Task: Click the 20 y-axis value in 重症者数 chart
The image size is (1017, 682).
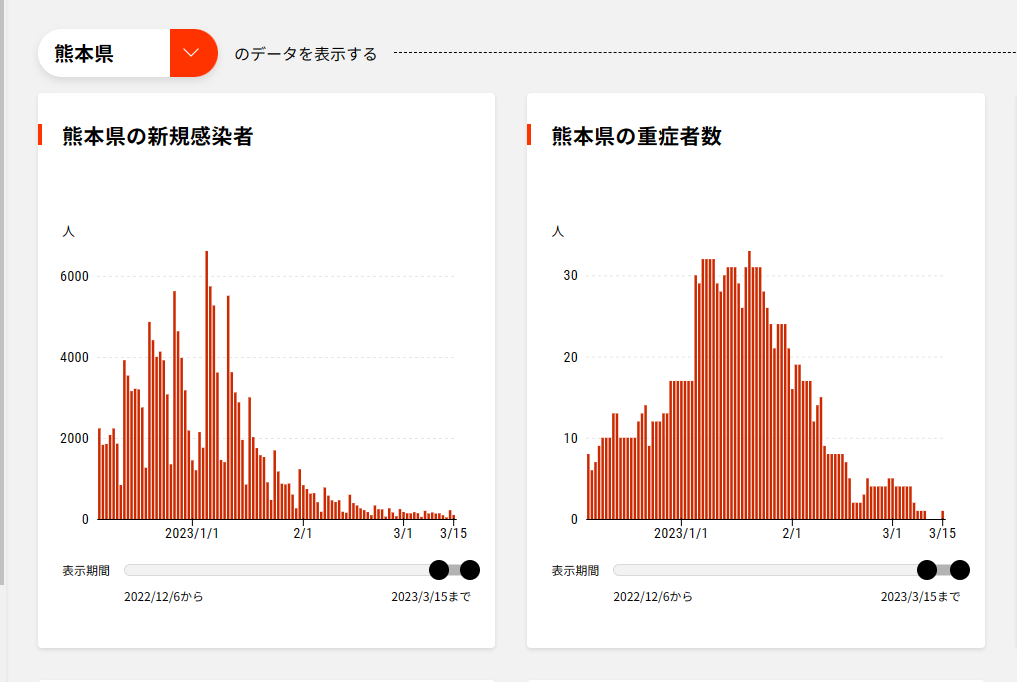Action: [x=571, y=358]
